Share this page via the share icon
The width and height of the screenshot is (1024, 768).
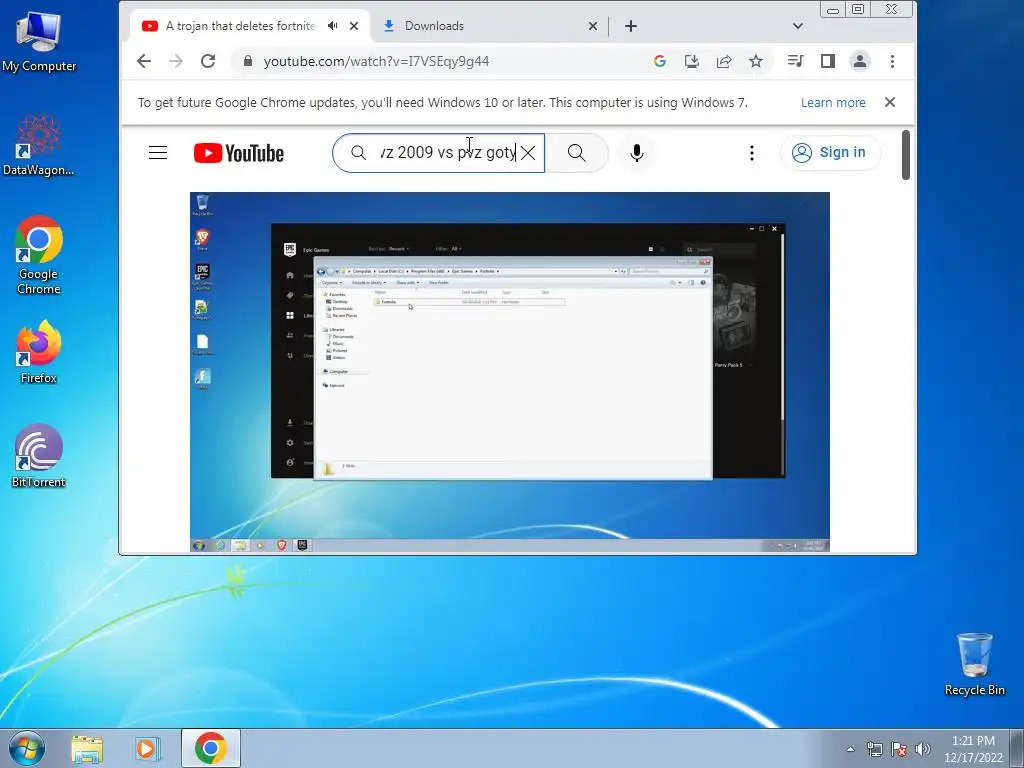click(x=724, y=61)
